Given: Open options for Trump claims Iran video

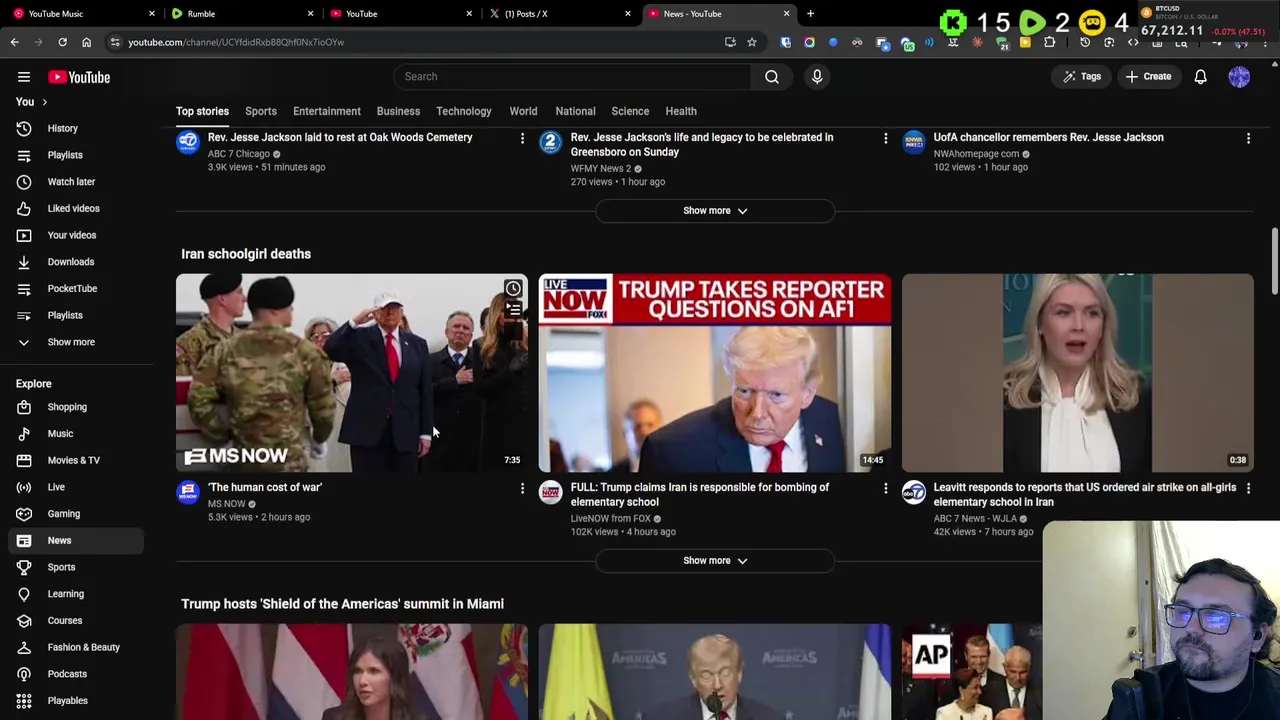Looking at the screenshot, I should point(885,488).
